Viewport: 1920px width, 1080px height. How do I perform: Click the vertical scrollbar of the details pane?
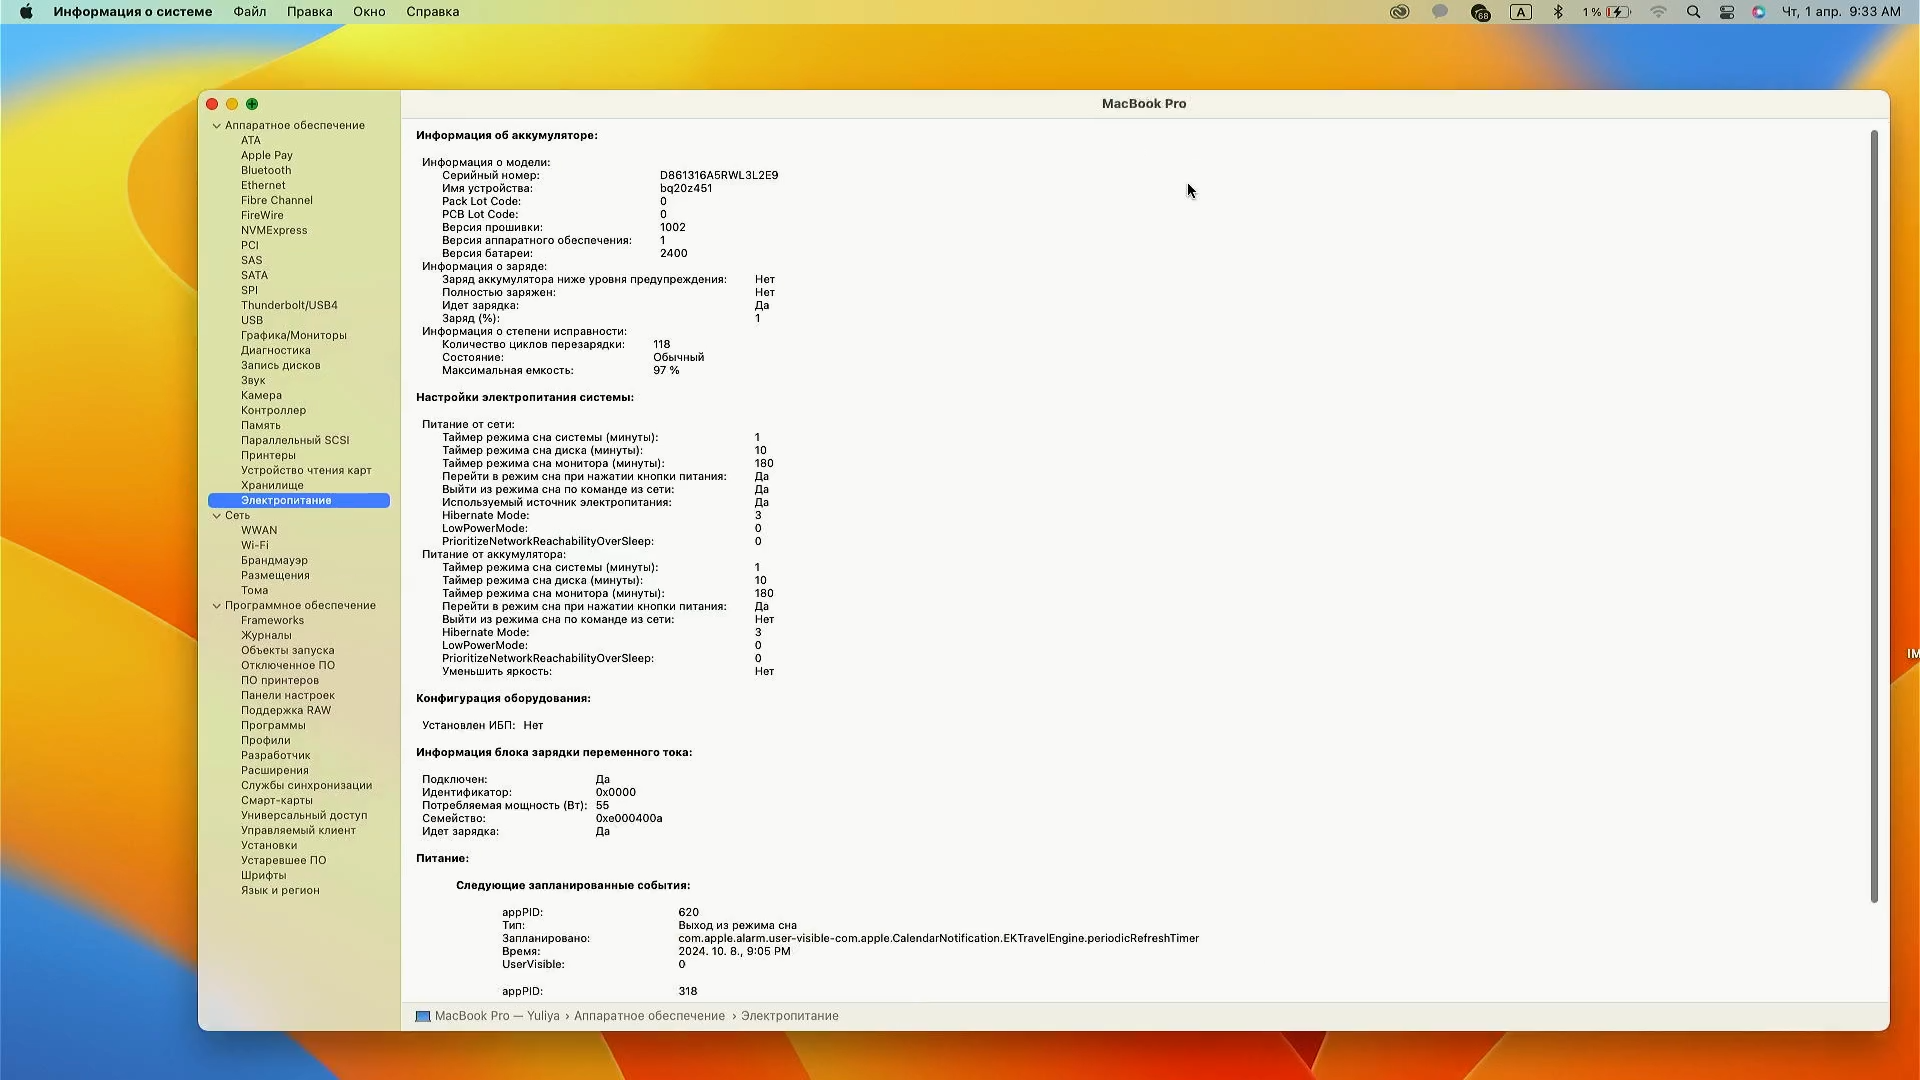point(1874,516)
